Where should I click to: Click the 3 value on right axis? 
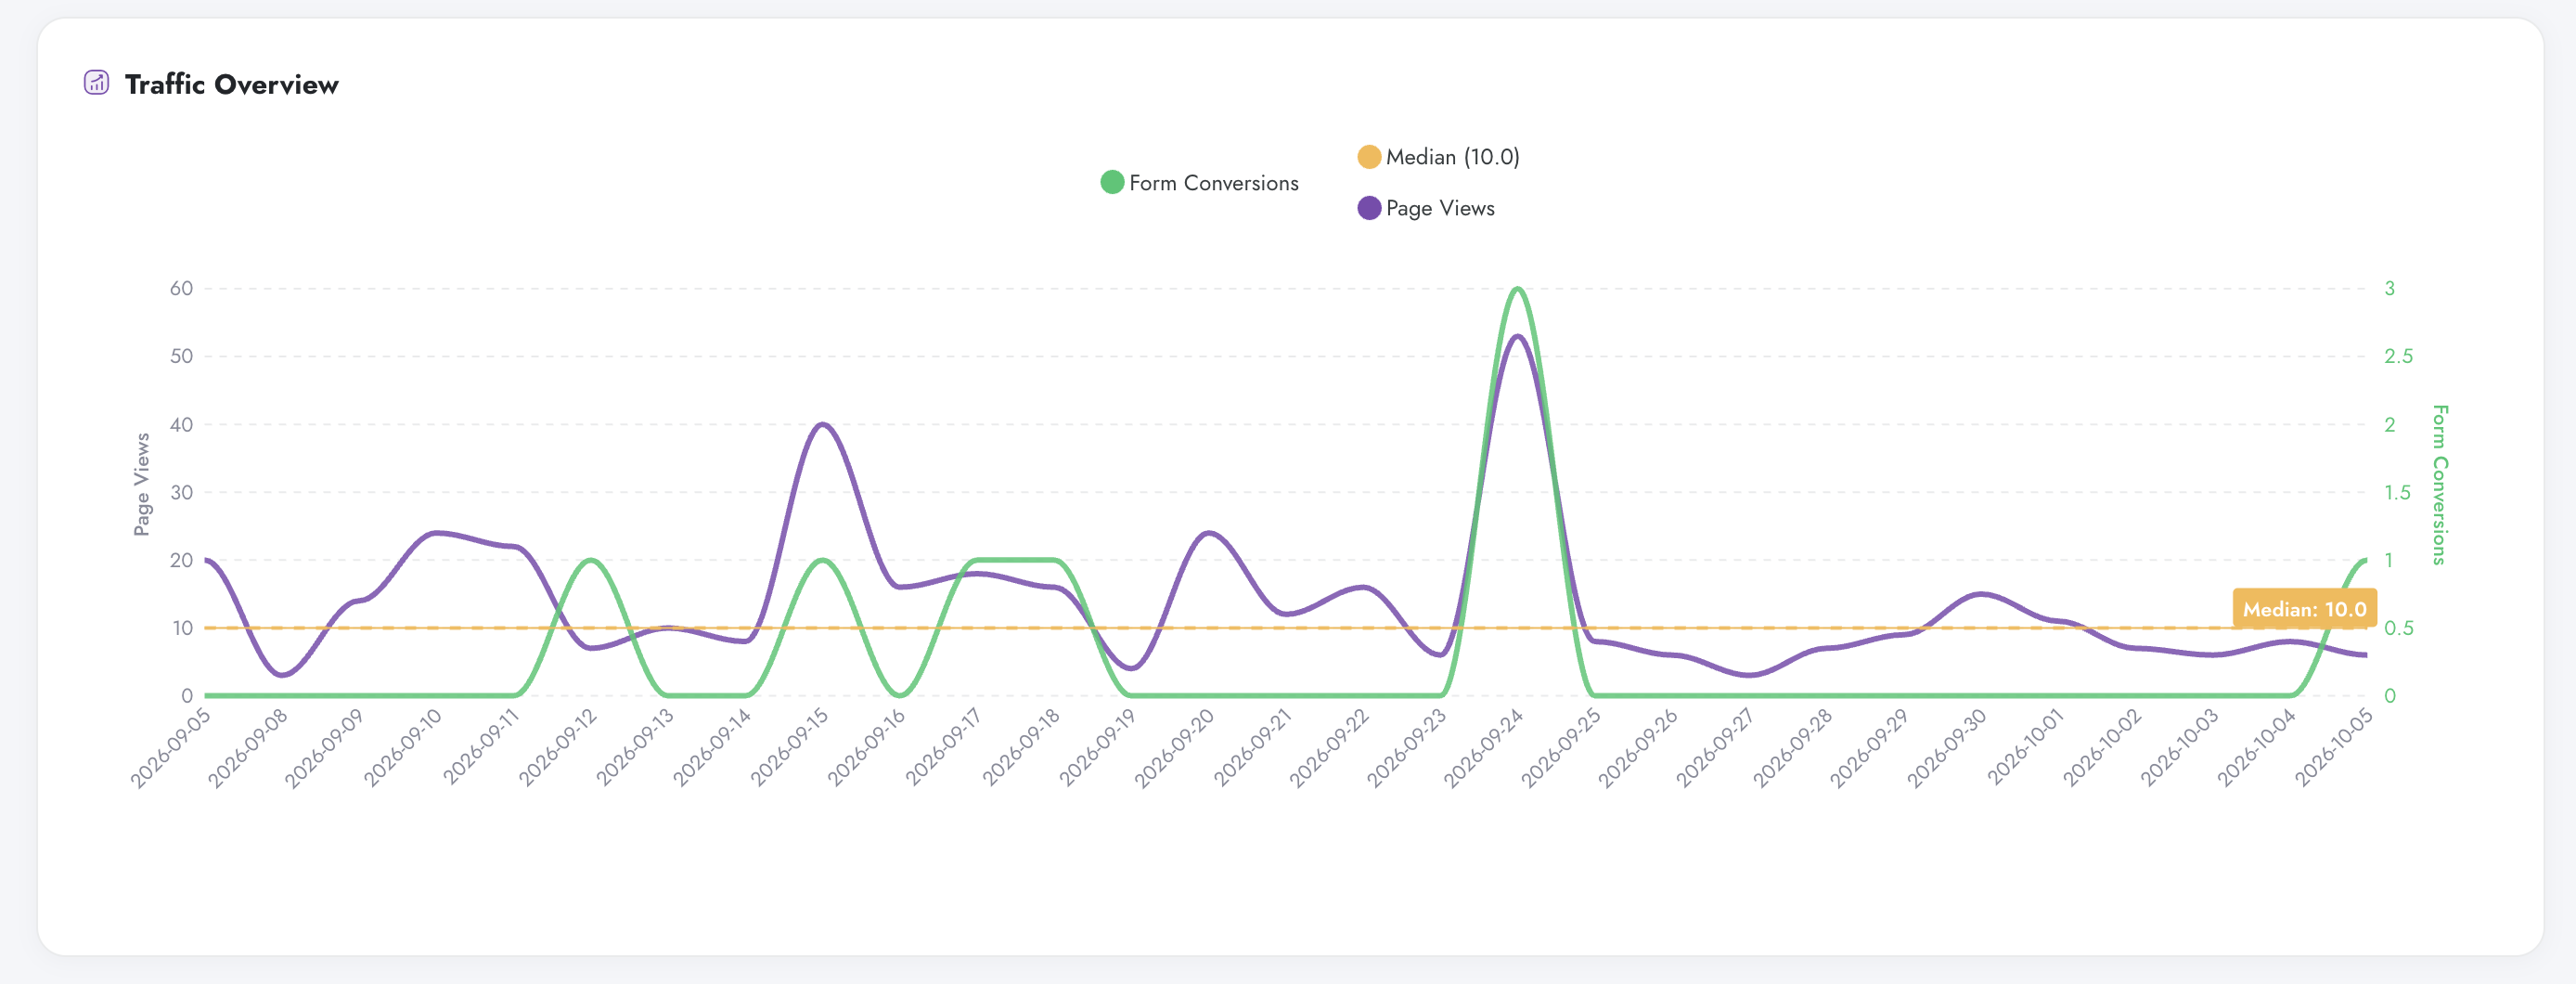coord(2390,288)
